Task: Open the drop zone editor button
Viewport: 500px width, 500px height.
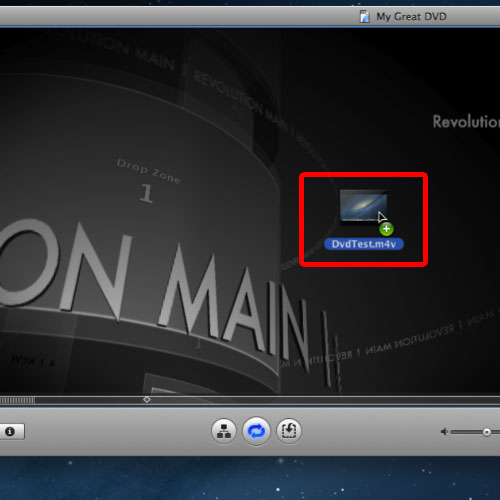Action: click(x=289, y=431)
